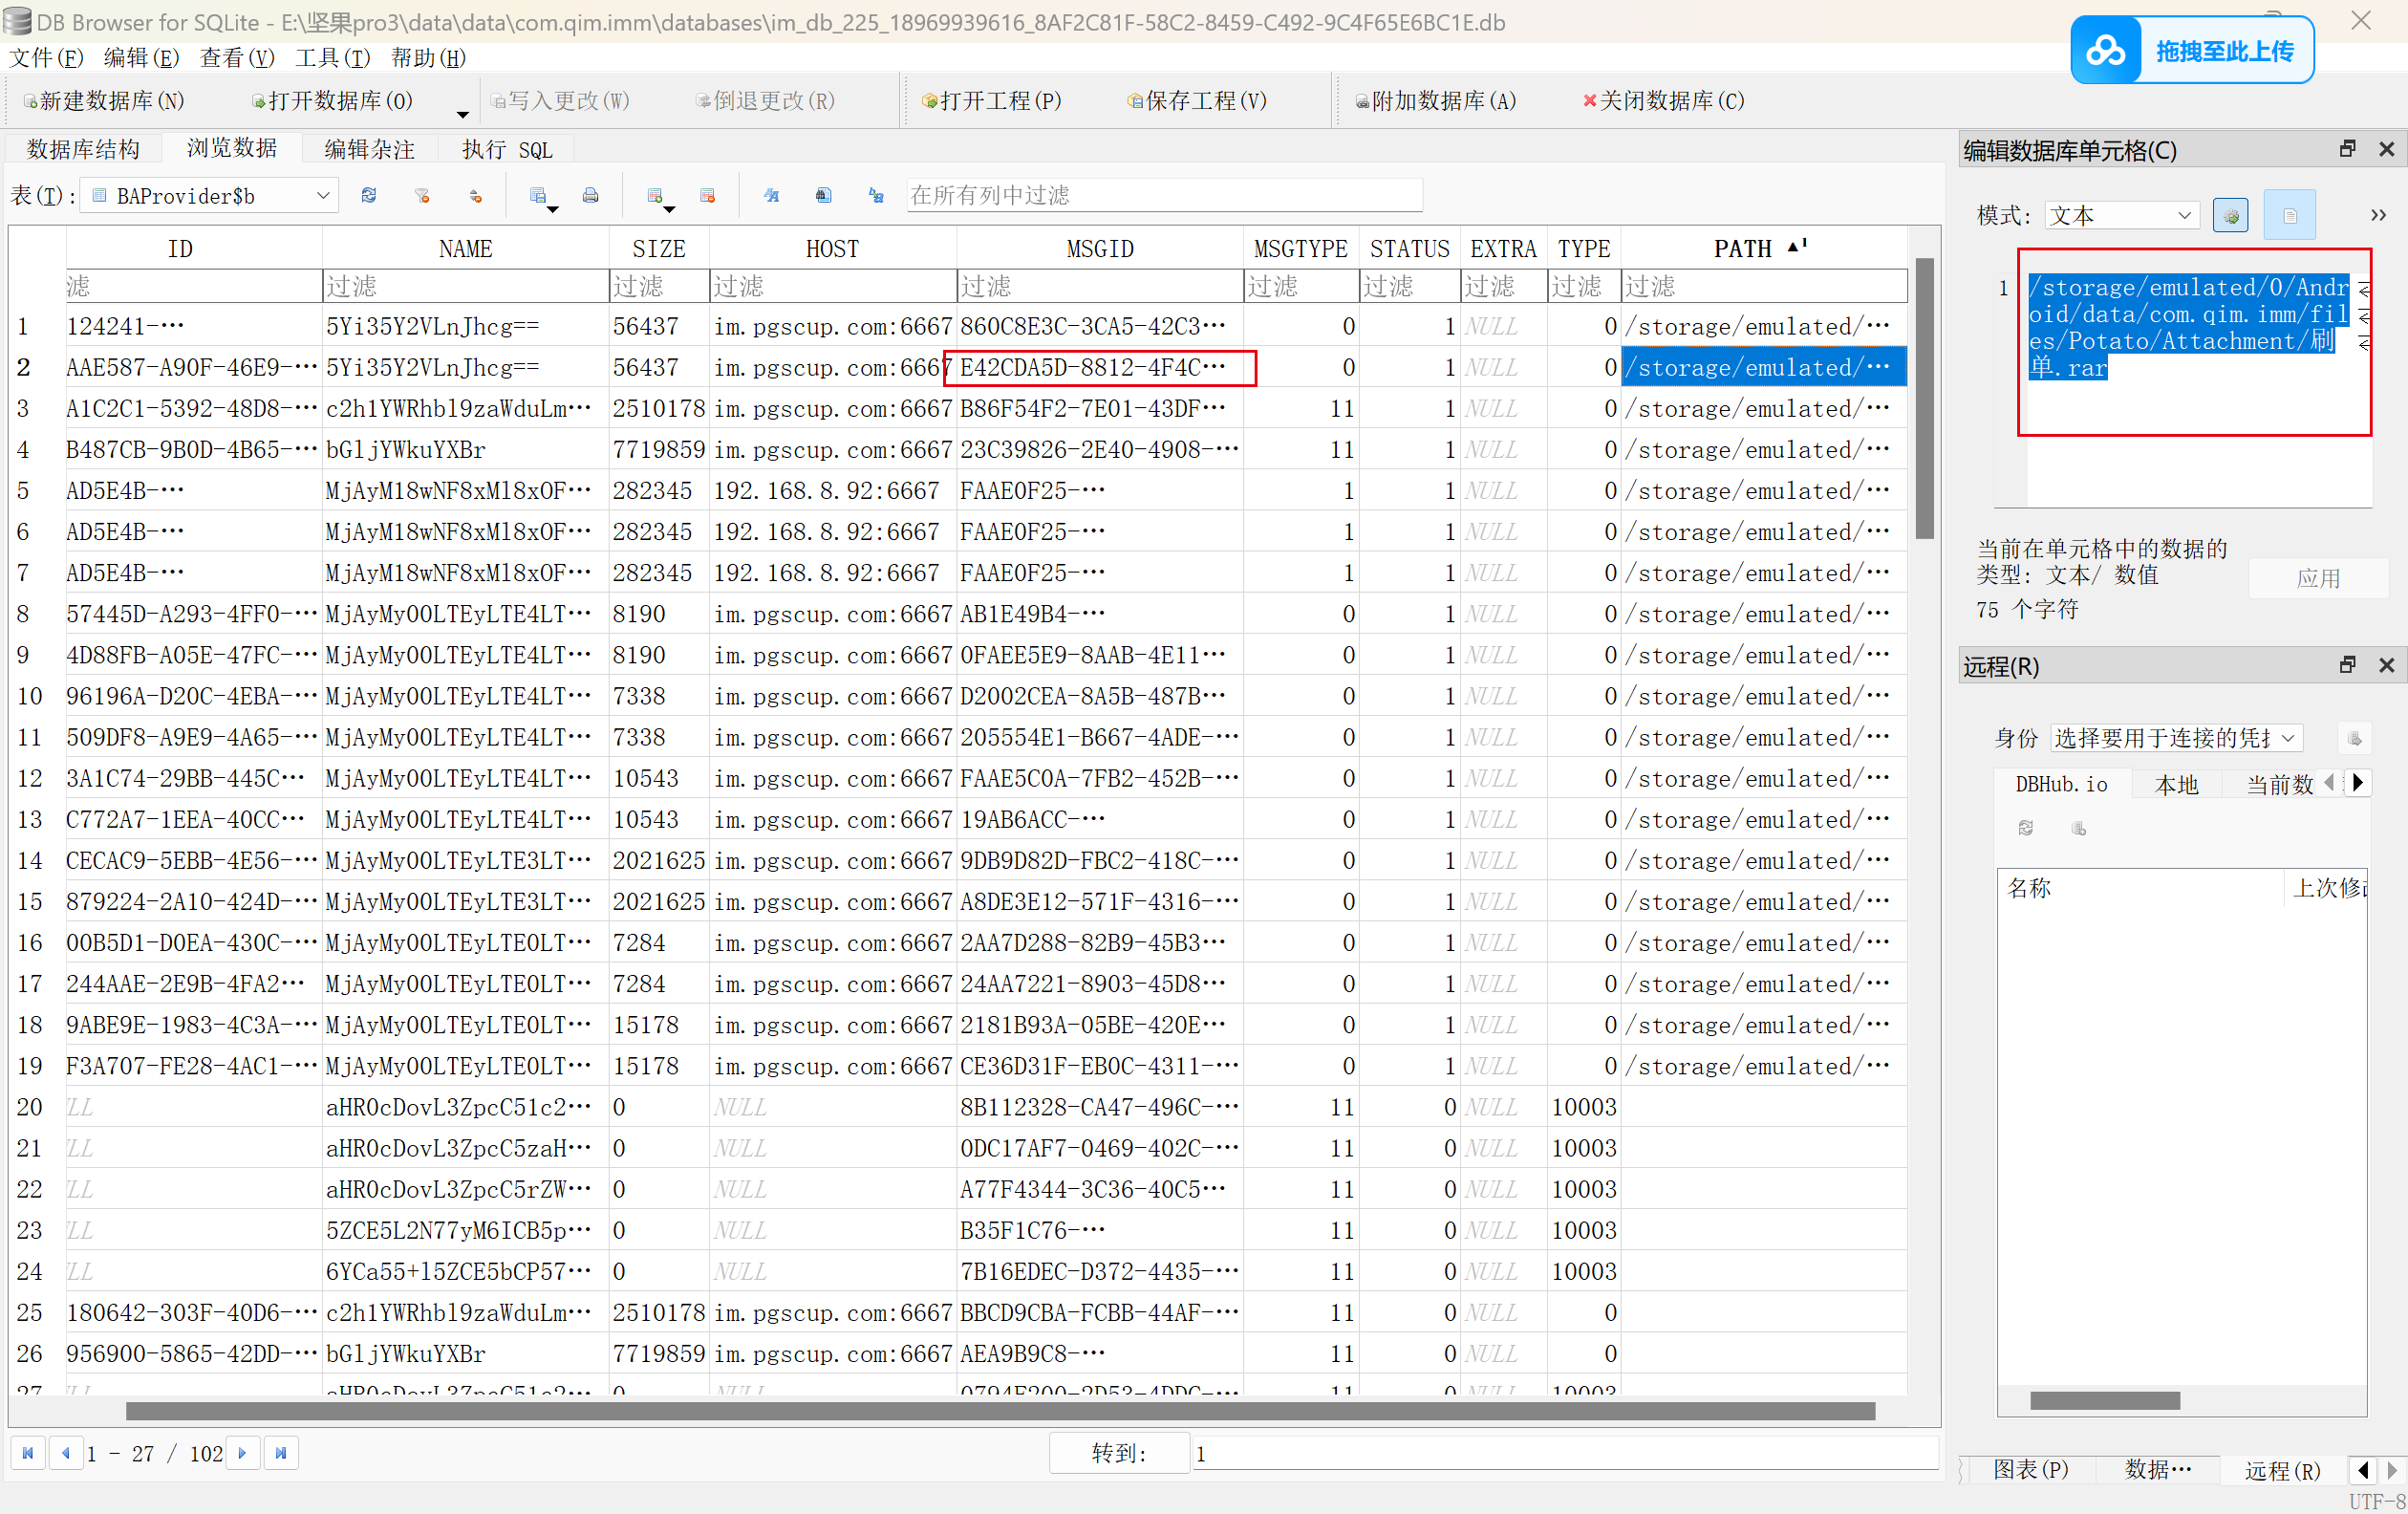
Task: Expand the insert record dropdown arrow
Action: point(669,208)
